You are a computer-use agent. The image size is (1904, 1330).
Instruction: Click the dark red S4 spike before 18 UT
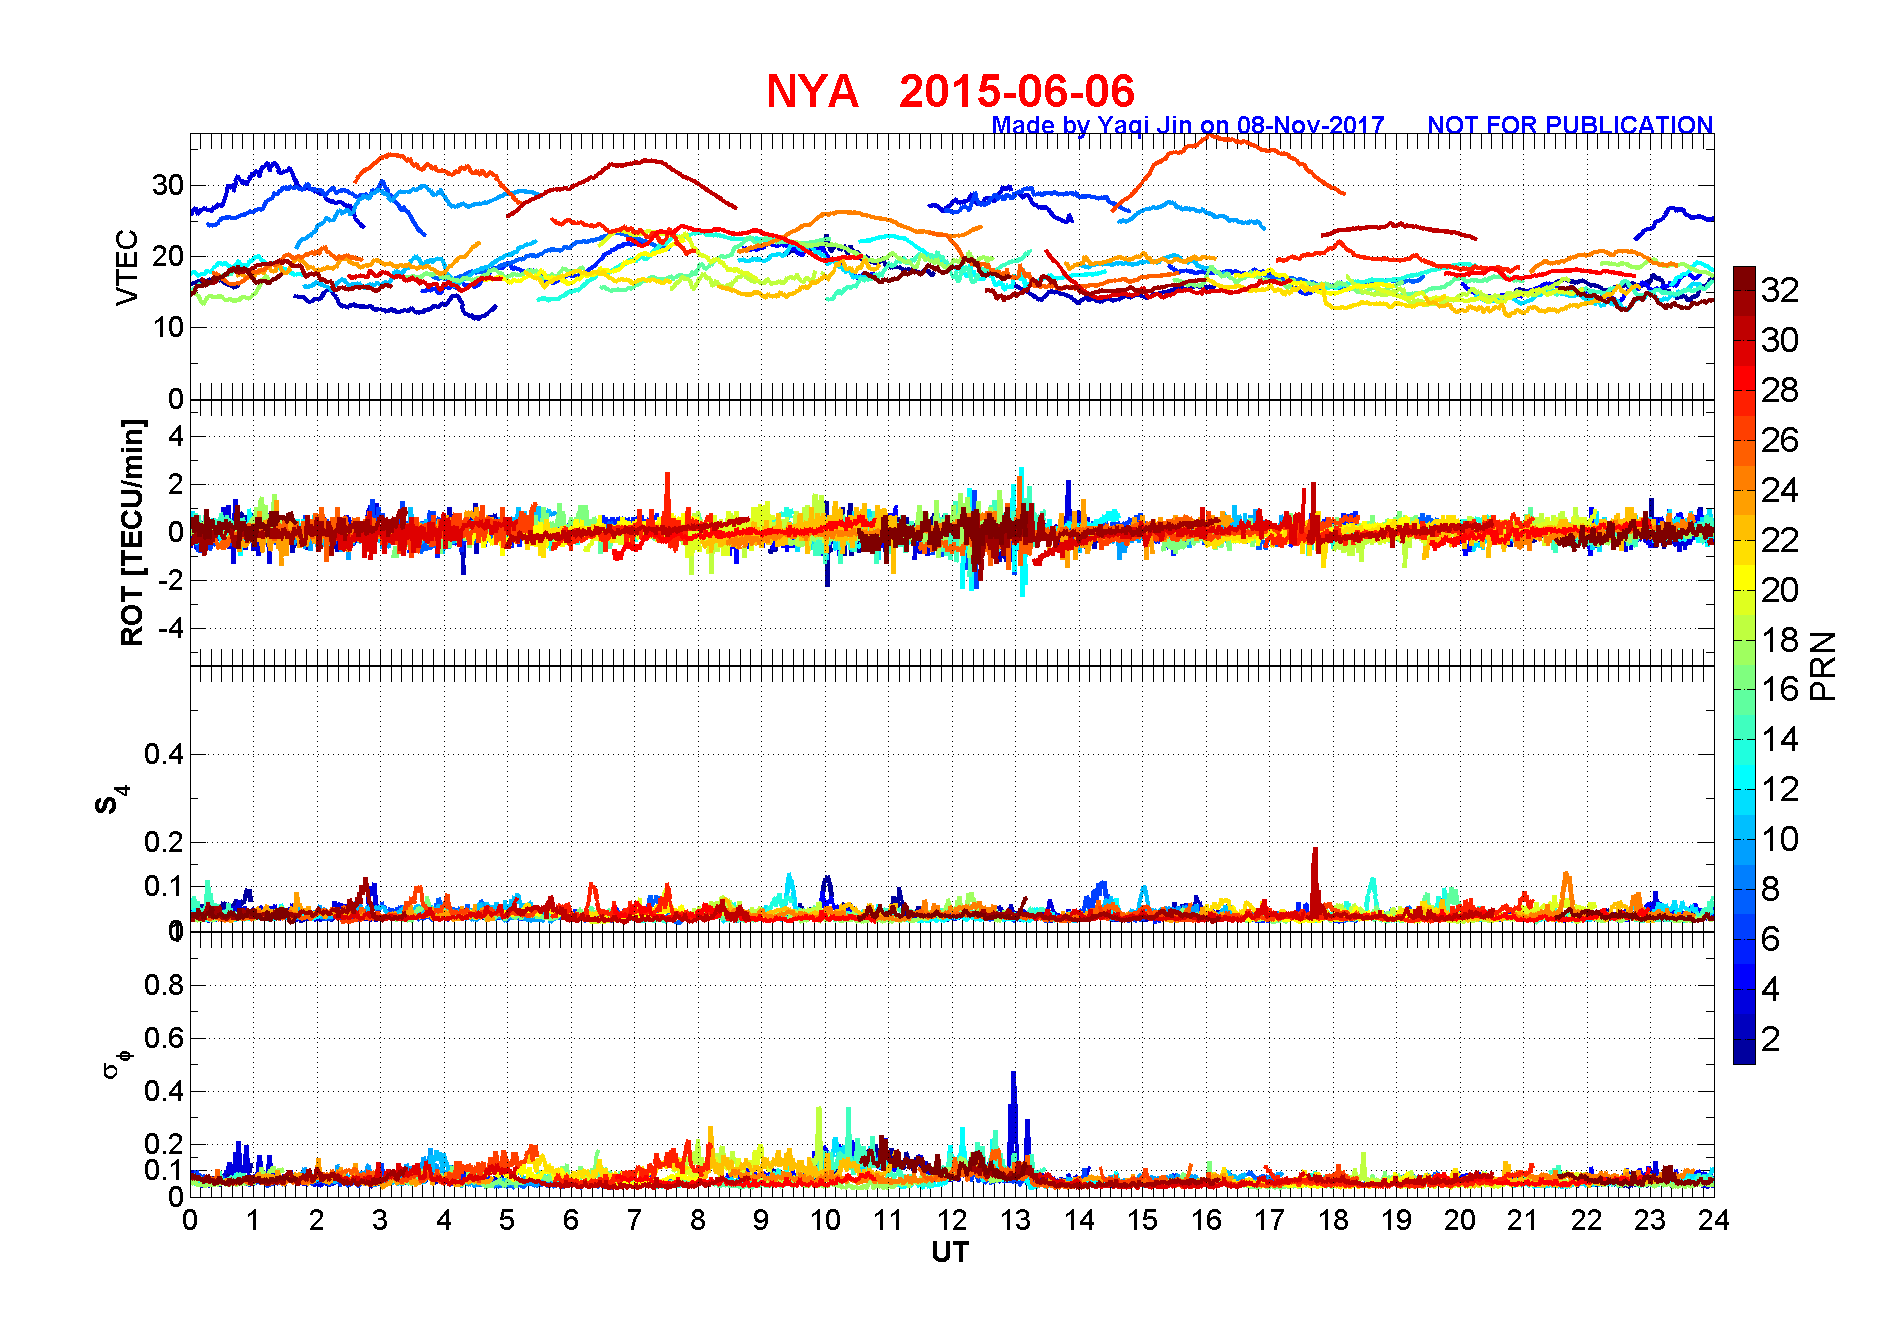(1315, 880)
